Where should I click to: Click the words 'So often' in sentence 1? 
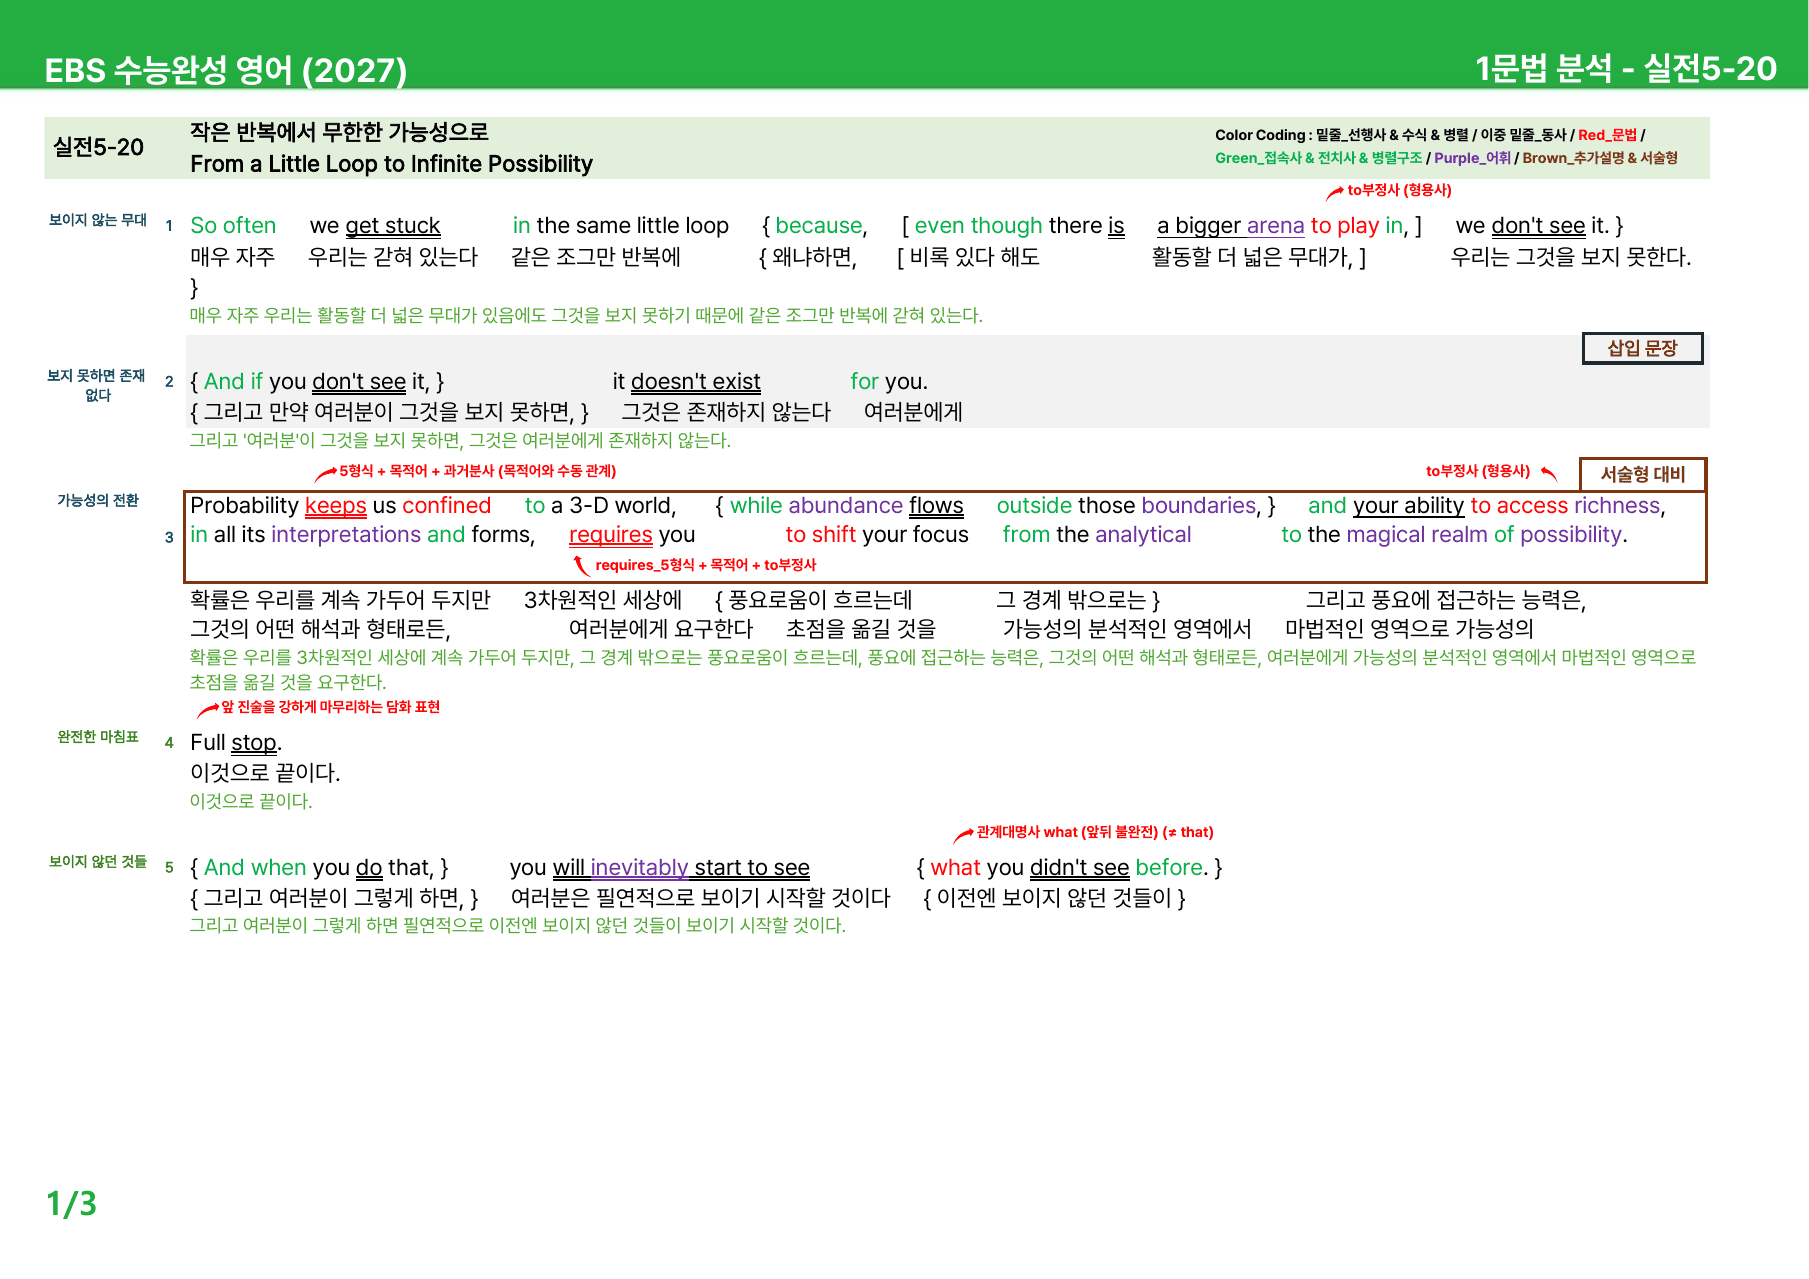(x=233, y=226)
